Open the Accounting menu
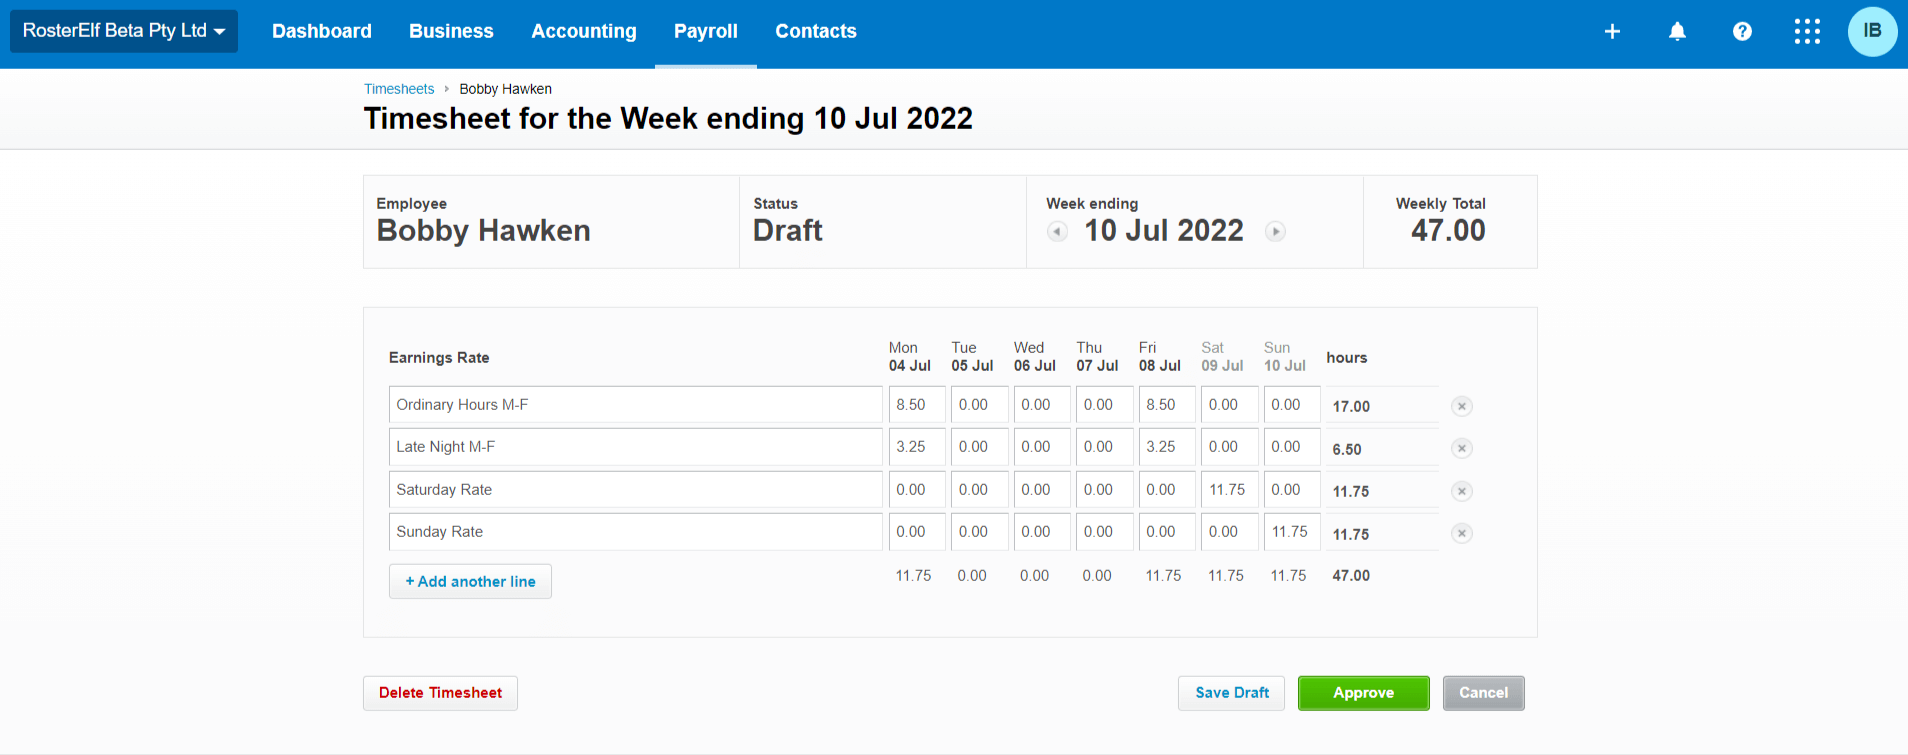Viewport: 1908px width, 755px height. click(x=584, y=31)
